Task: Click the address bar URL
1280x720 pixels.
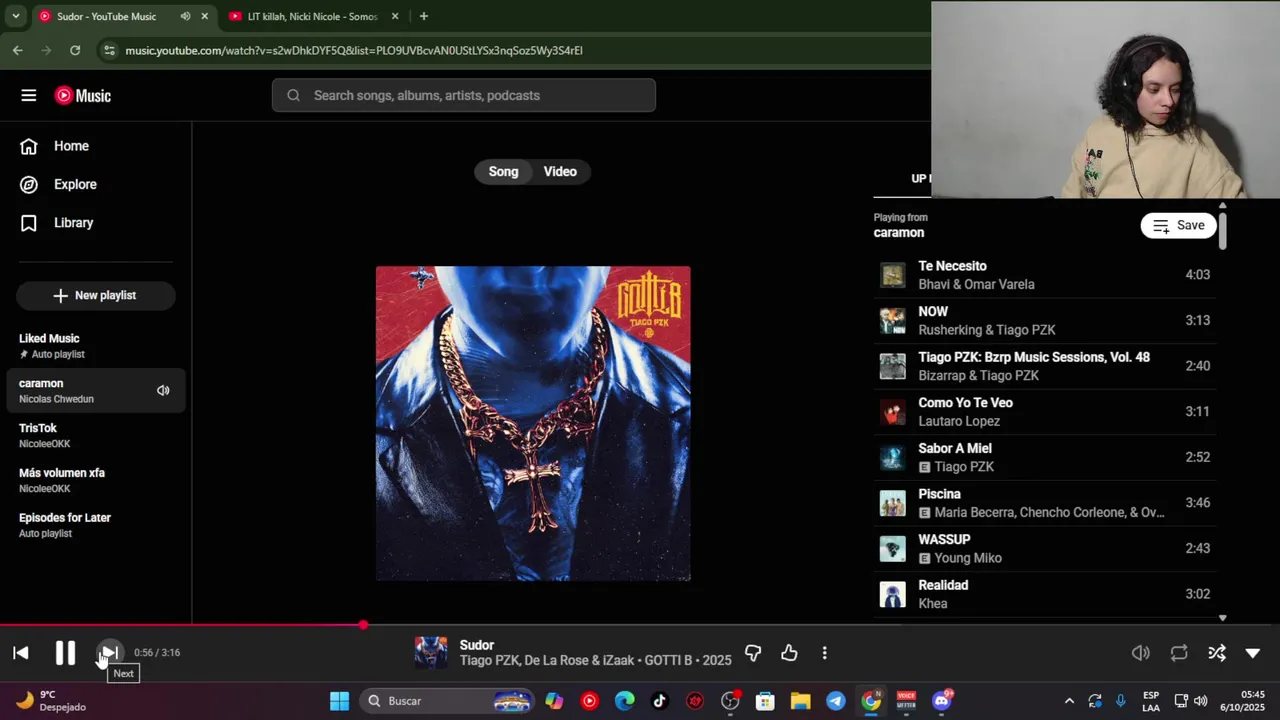Action: click(354, 50)
